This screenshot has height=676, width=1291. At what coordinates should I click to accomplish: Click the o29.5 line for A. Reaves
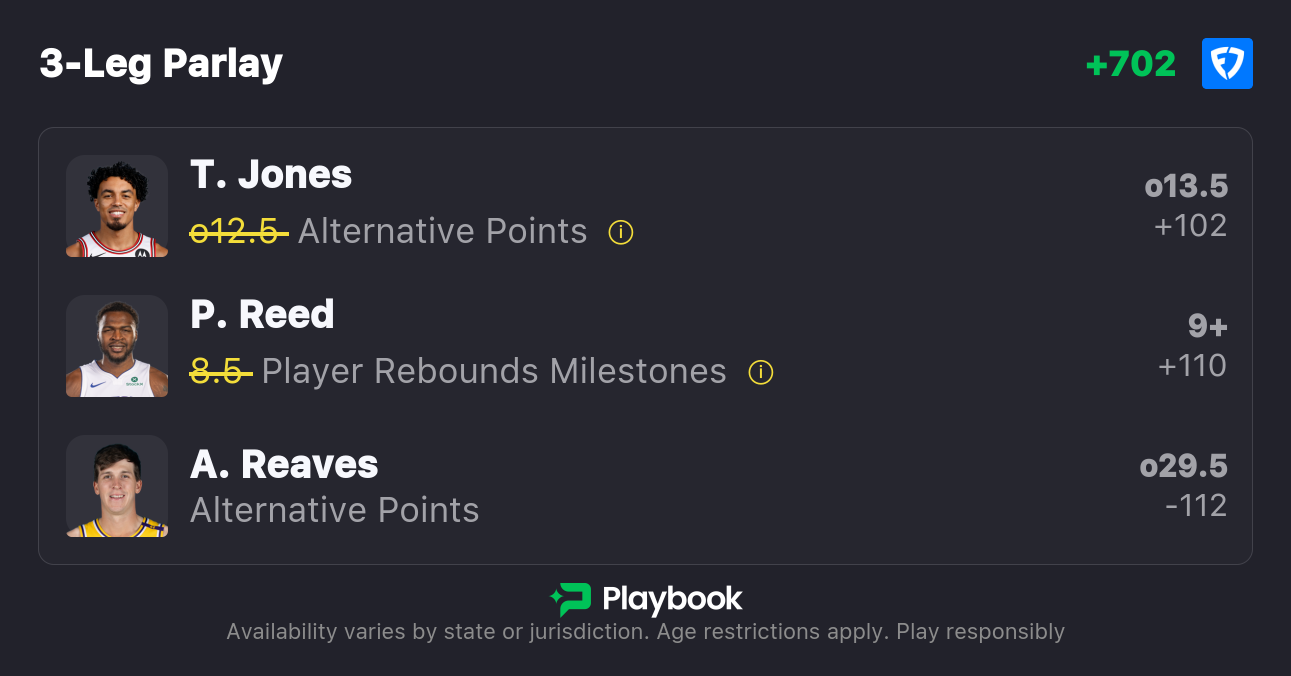coord(1184,467)
